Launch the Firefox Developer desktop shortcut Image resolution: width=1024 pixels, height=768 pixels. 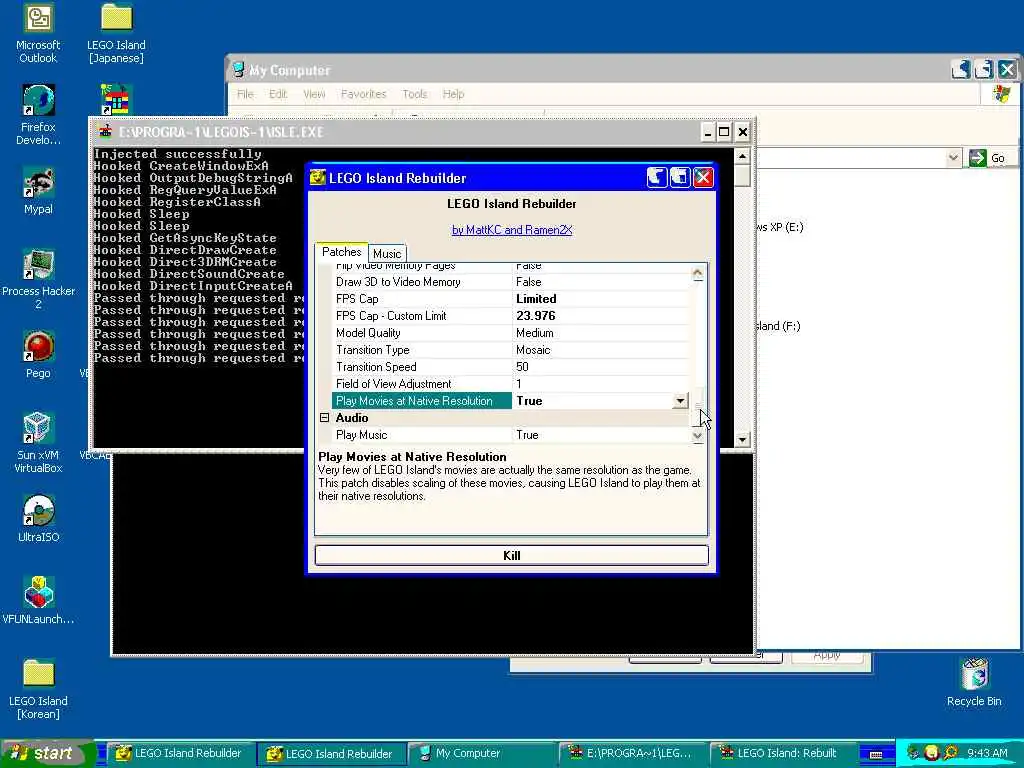click(x=38, y=115)
